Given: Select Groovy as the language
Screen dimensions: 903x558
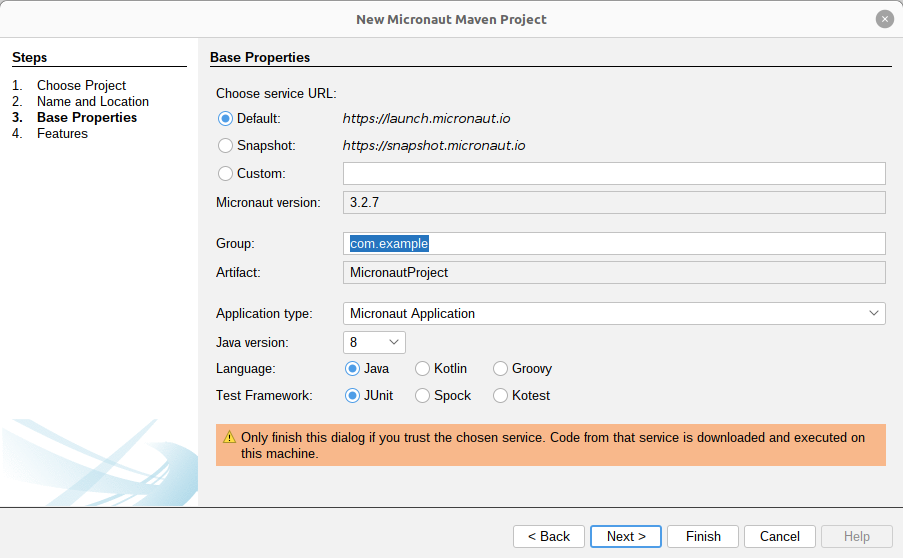Looking at the screenshot, I should pos(500,369).
